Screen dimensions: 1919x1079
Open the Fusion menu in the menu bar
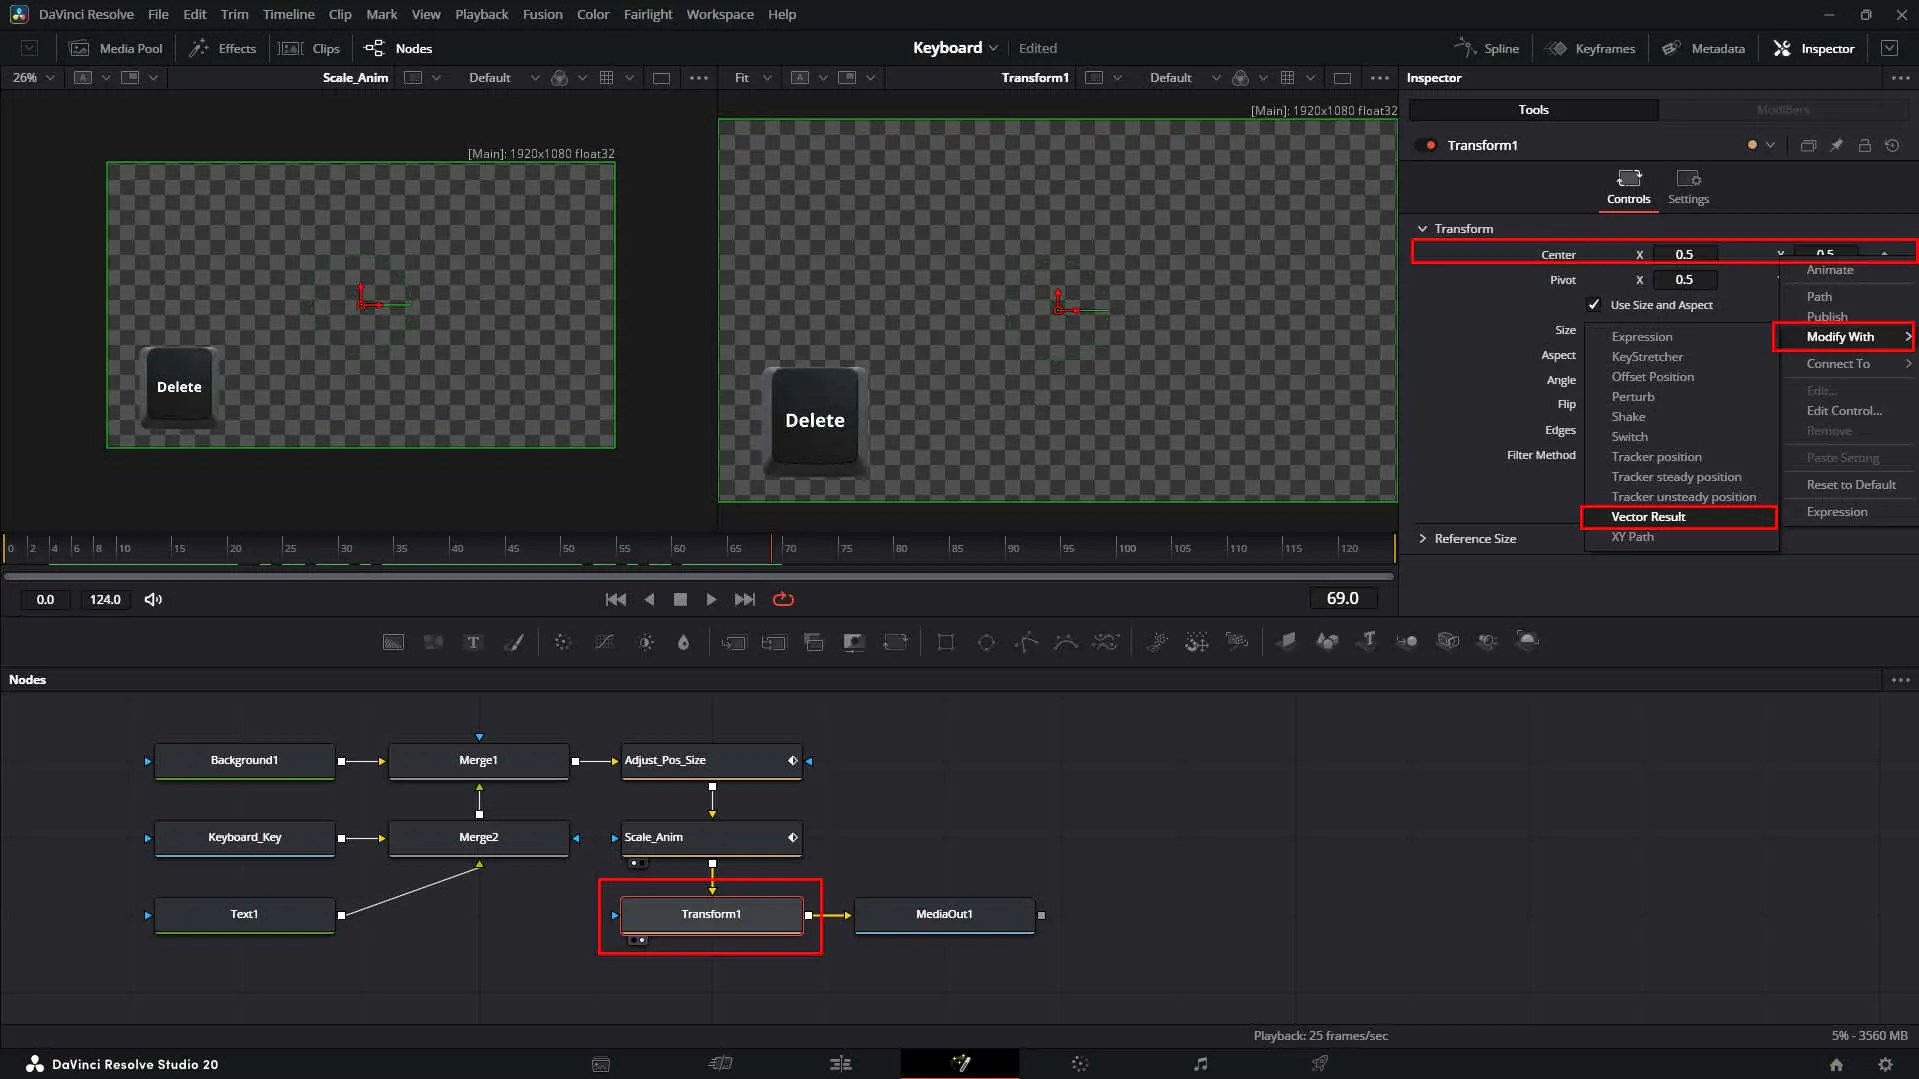click(542, 14)
